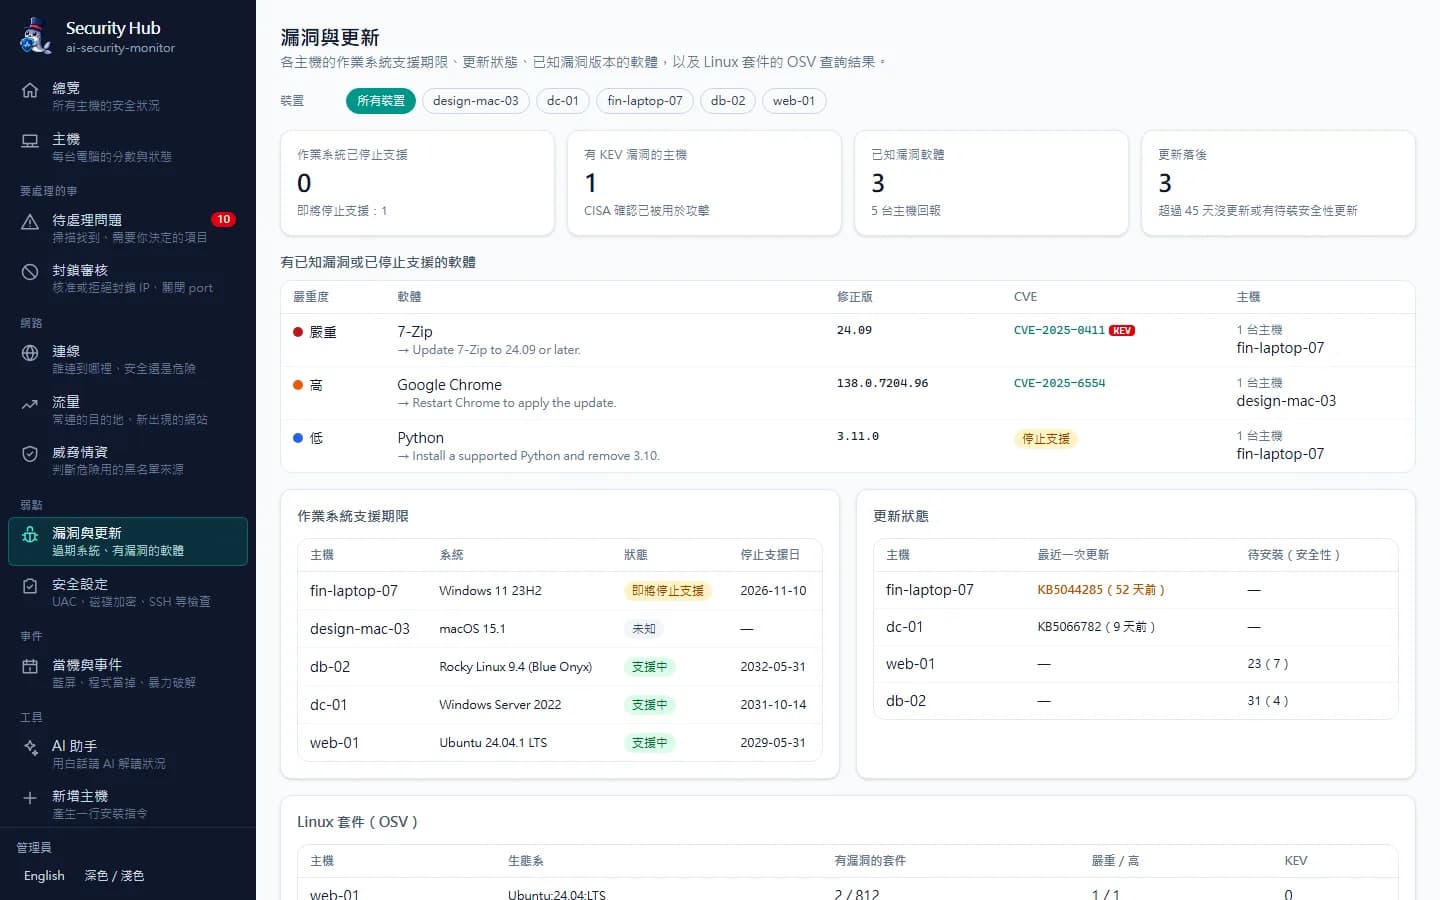The width and height of the screenshot is (1440, 900).
Task: Select the 所有裝置 filter chip
Action: coord(381,101)
